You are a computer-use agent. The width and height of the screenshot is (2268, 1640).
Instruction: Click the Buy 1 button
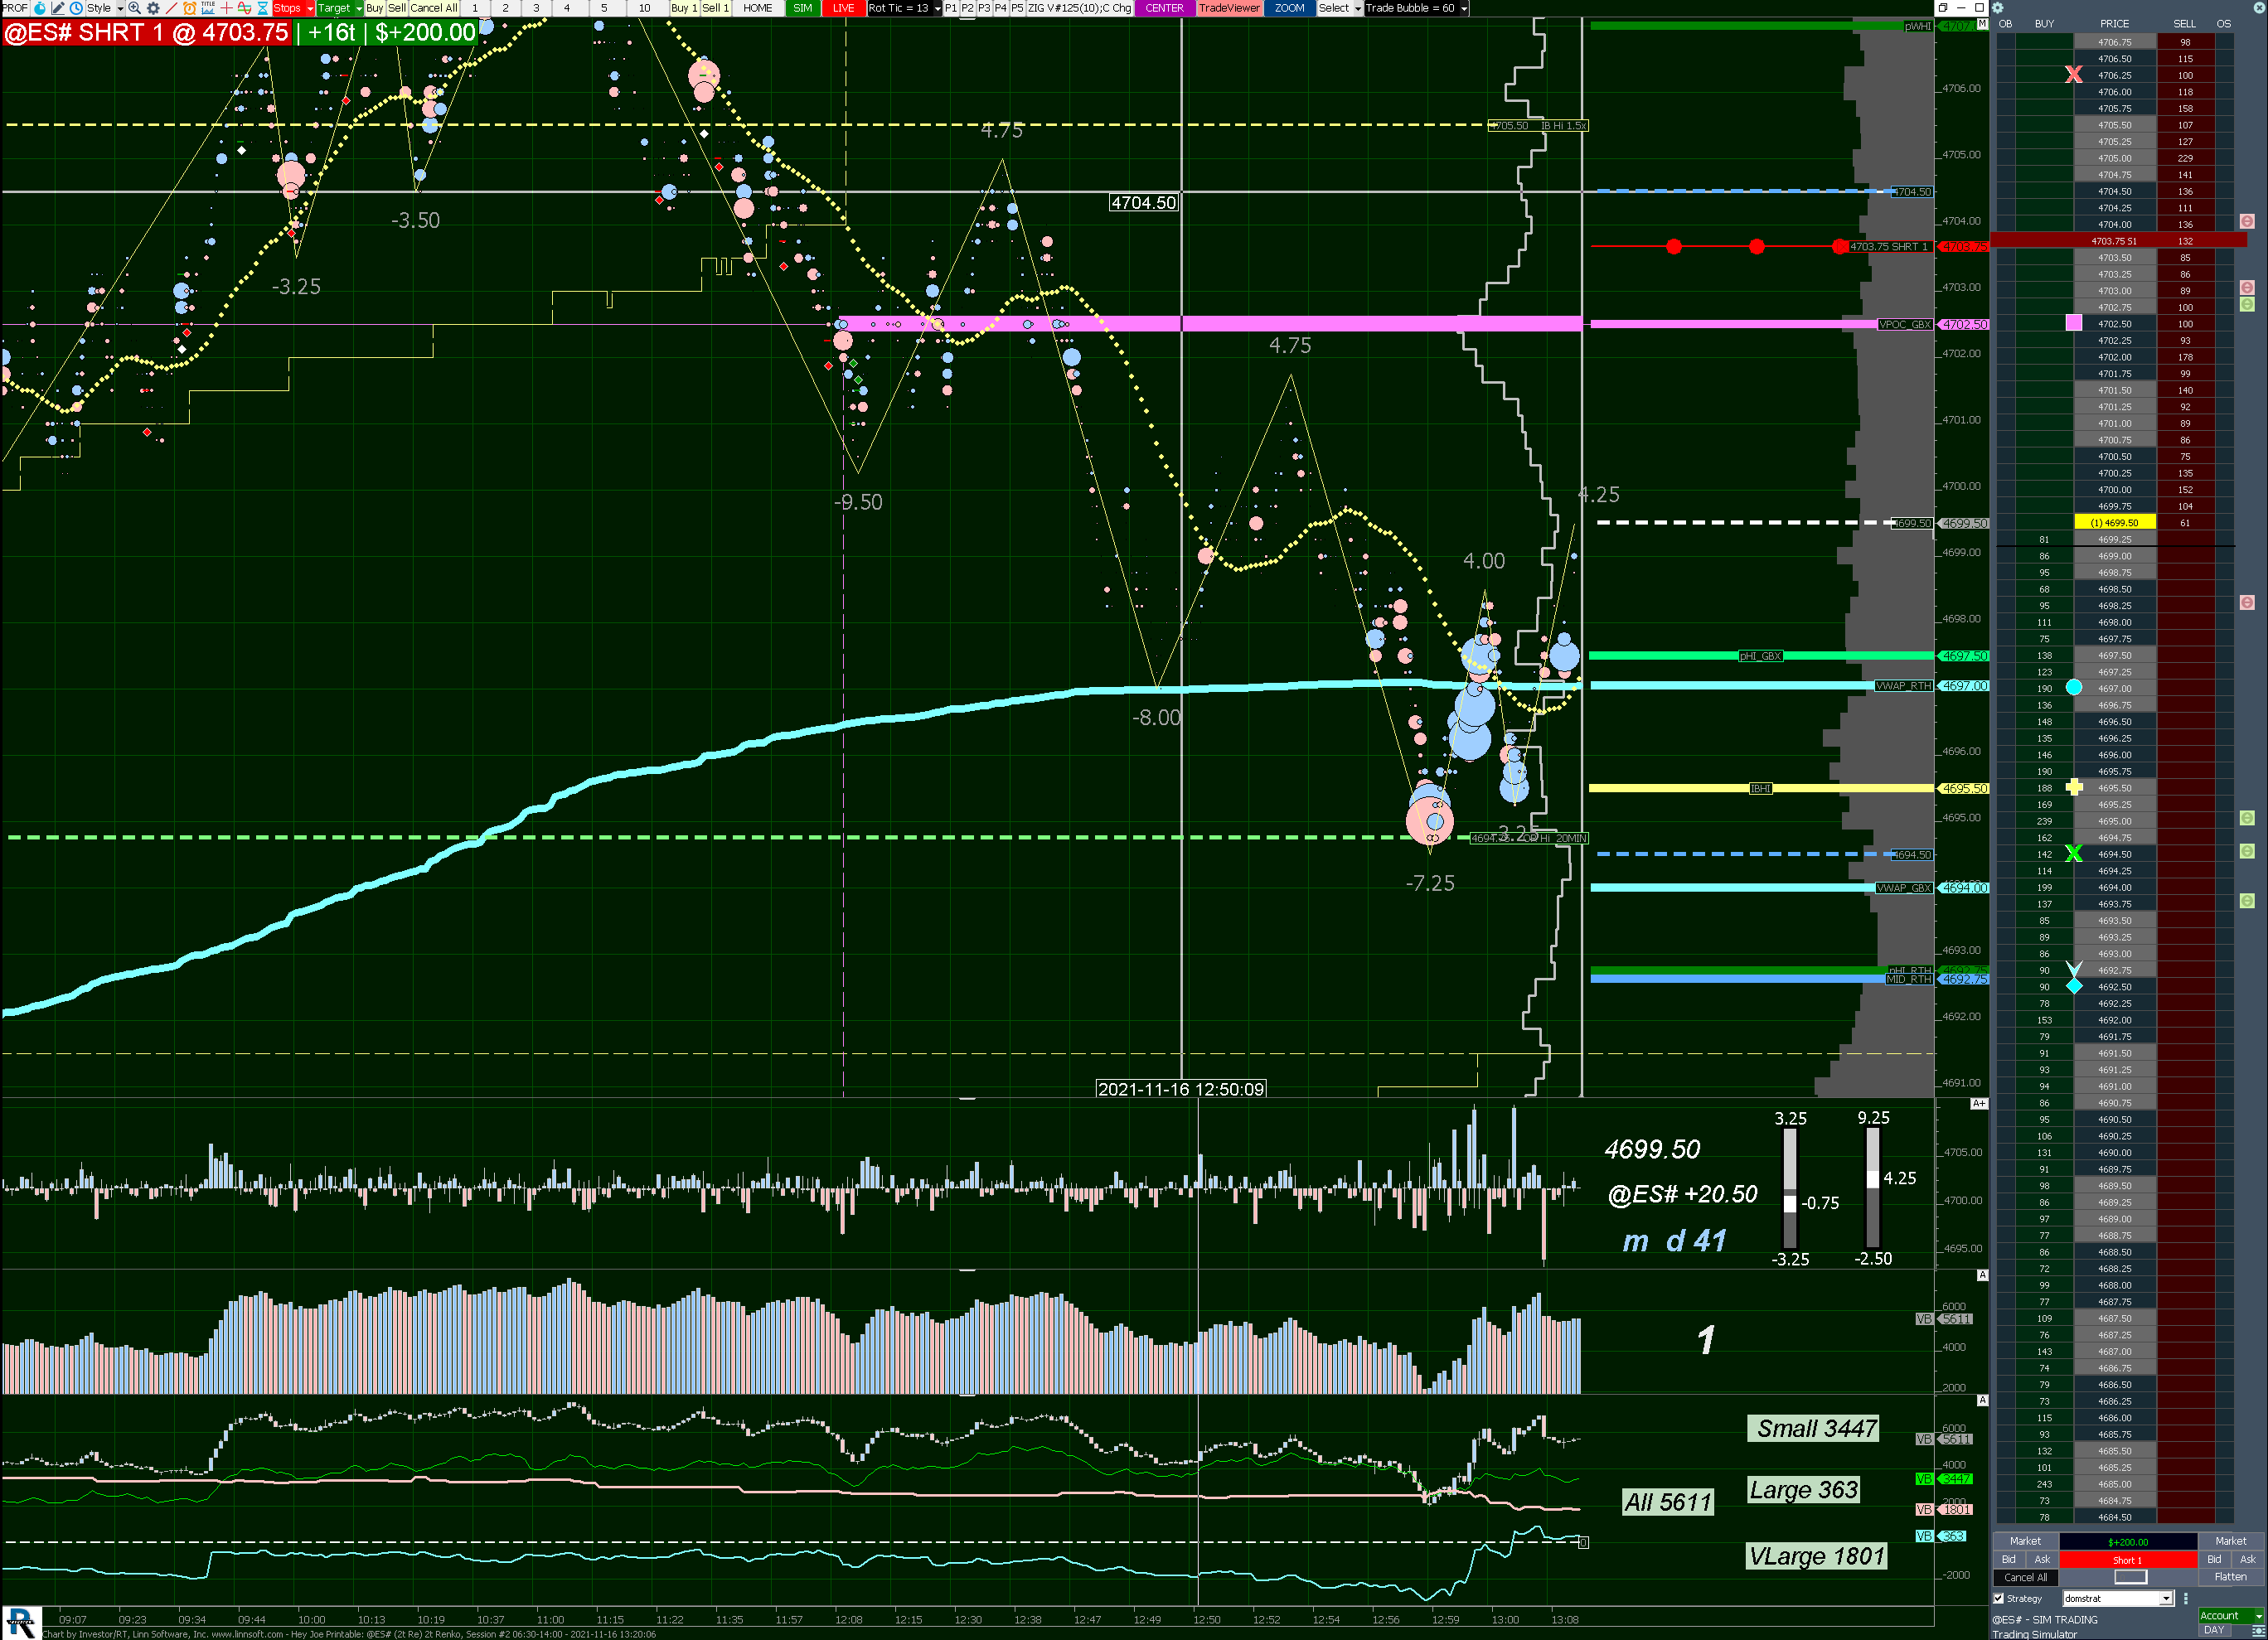click(684, 8)
